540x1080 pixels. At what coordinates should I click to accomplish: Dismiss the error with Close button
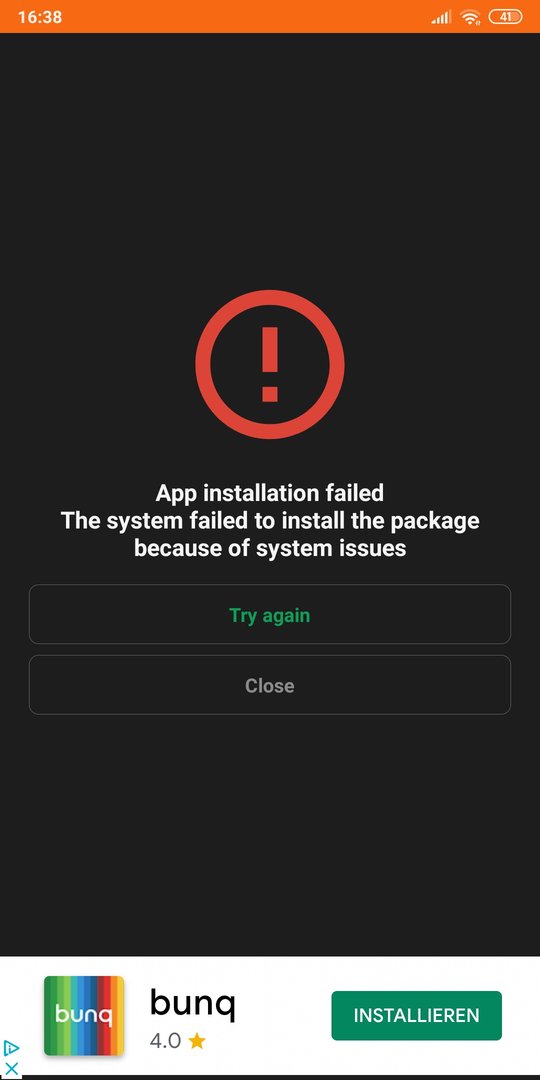point(270,685)
